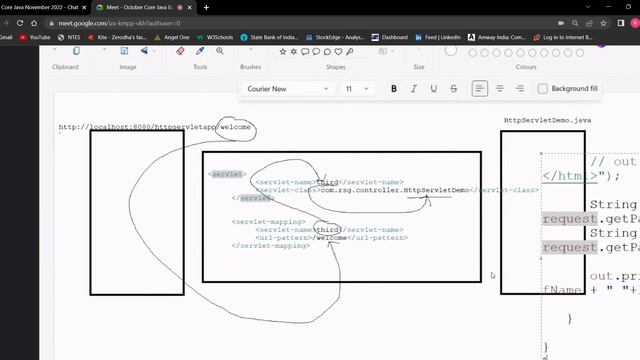640x360 pixels.
Task: Open the Amway India bookmark
Action: click(497, 37)
